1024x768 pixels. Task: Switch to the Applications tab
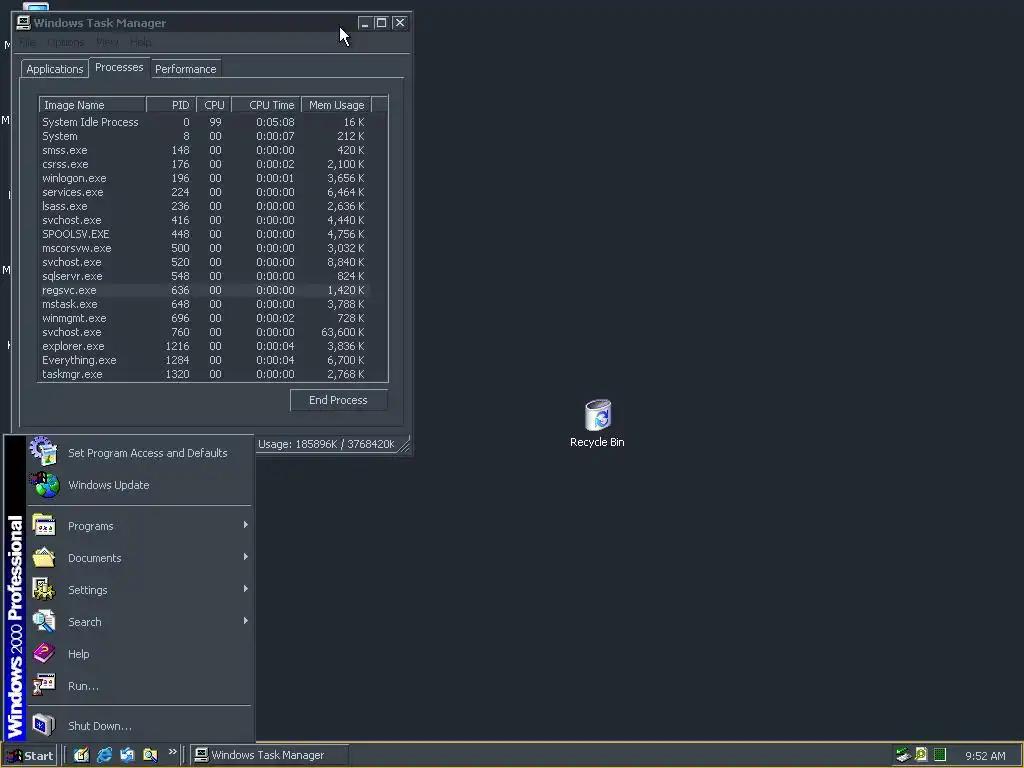55,69
